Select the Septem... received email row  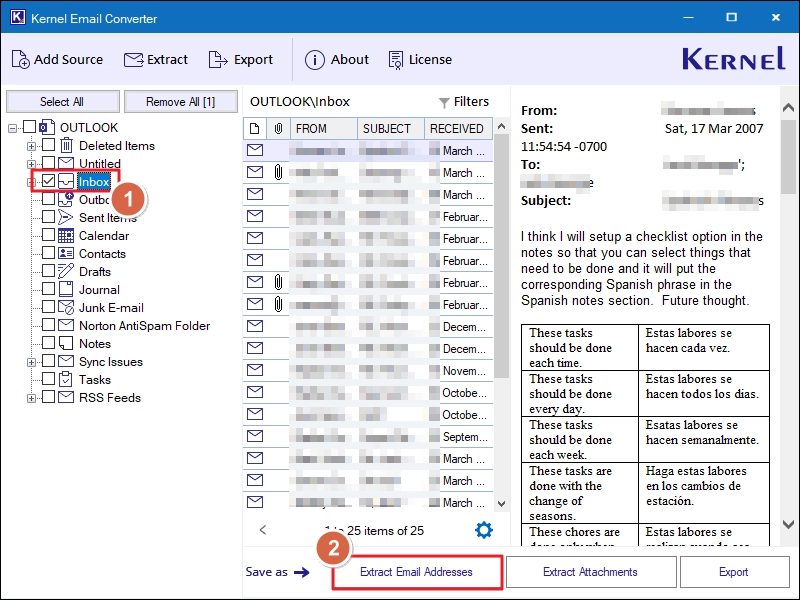tap(368, 436)
